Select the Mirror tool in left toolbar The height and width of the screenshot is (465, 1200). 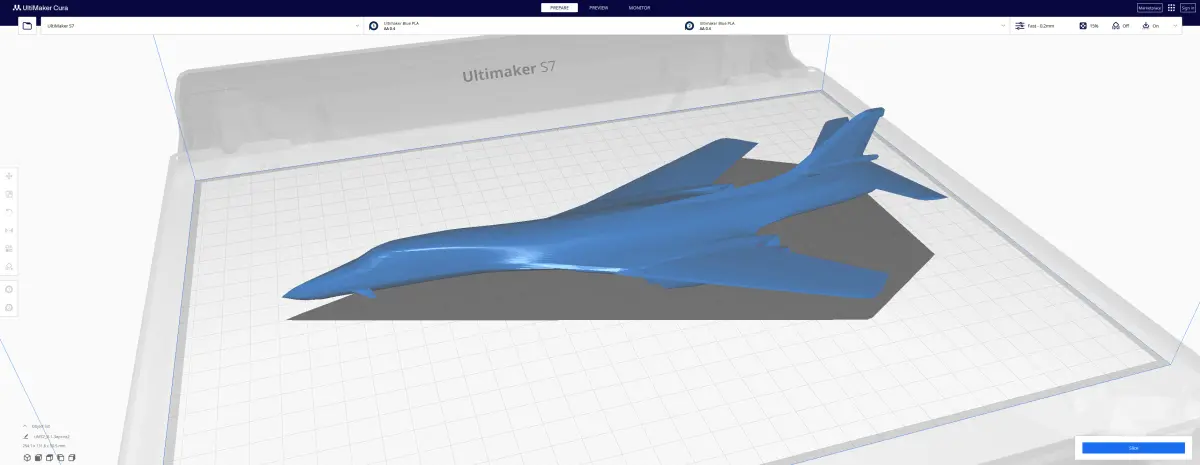point(9,230)
